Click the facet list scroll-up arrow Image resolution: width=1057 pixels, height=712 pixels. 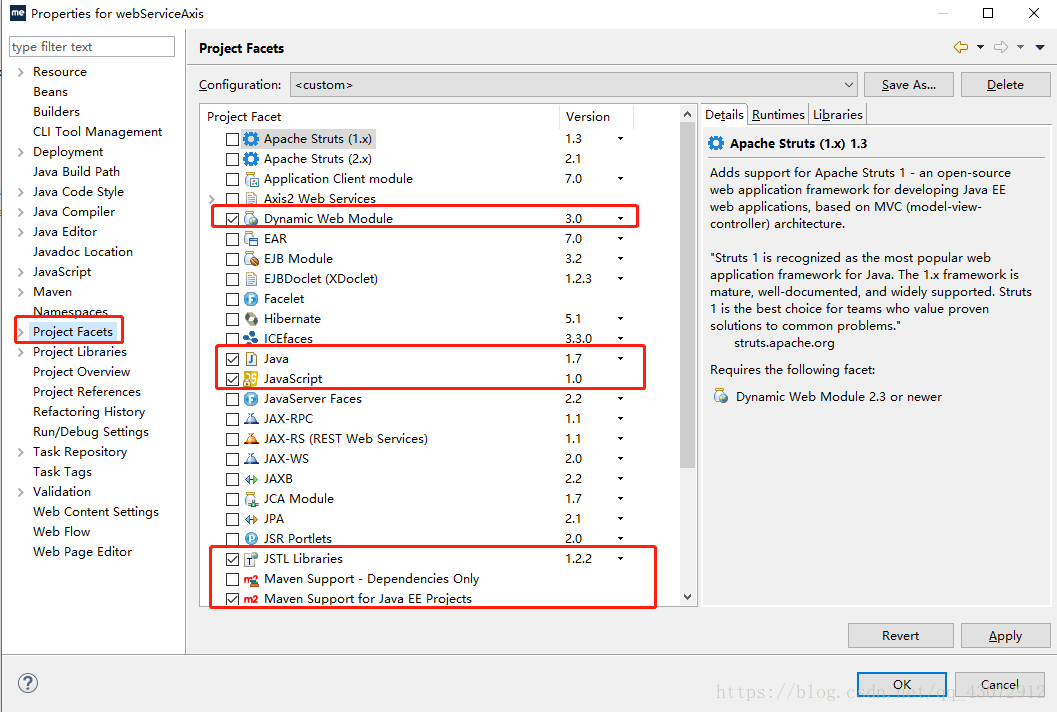(x=687, y=114)
